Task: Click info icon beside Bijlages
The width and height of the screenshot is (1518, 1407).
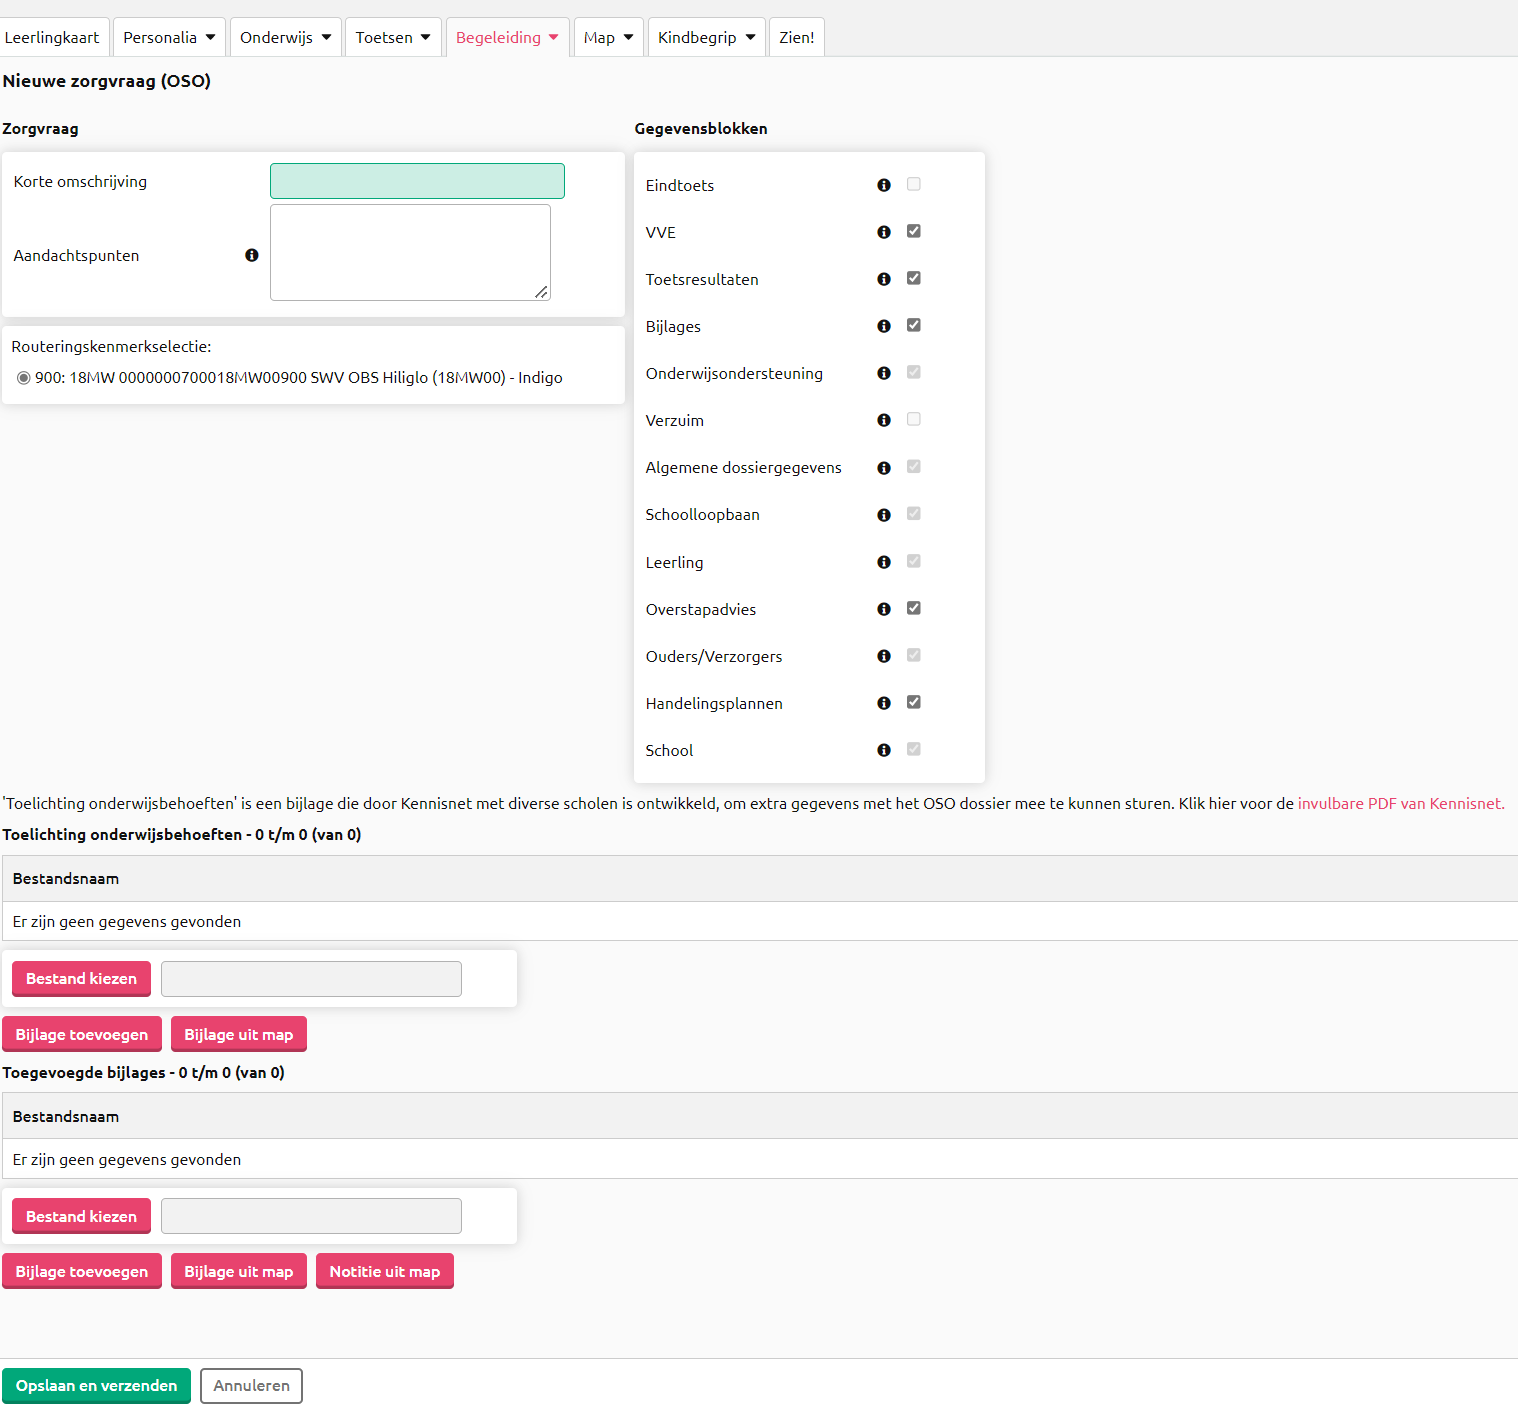Action: 884,326
